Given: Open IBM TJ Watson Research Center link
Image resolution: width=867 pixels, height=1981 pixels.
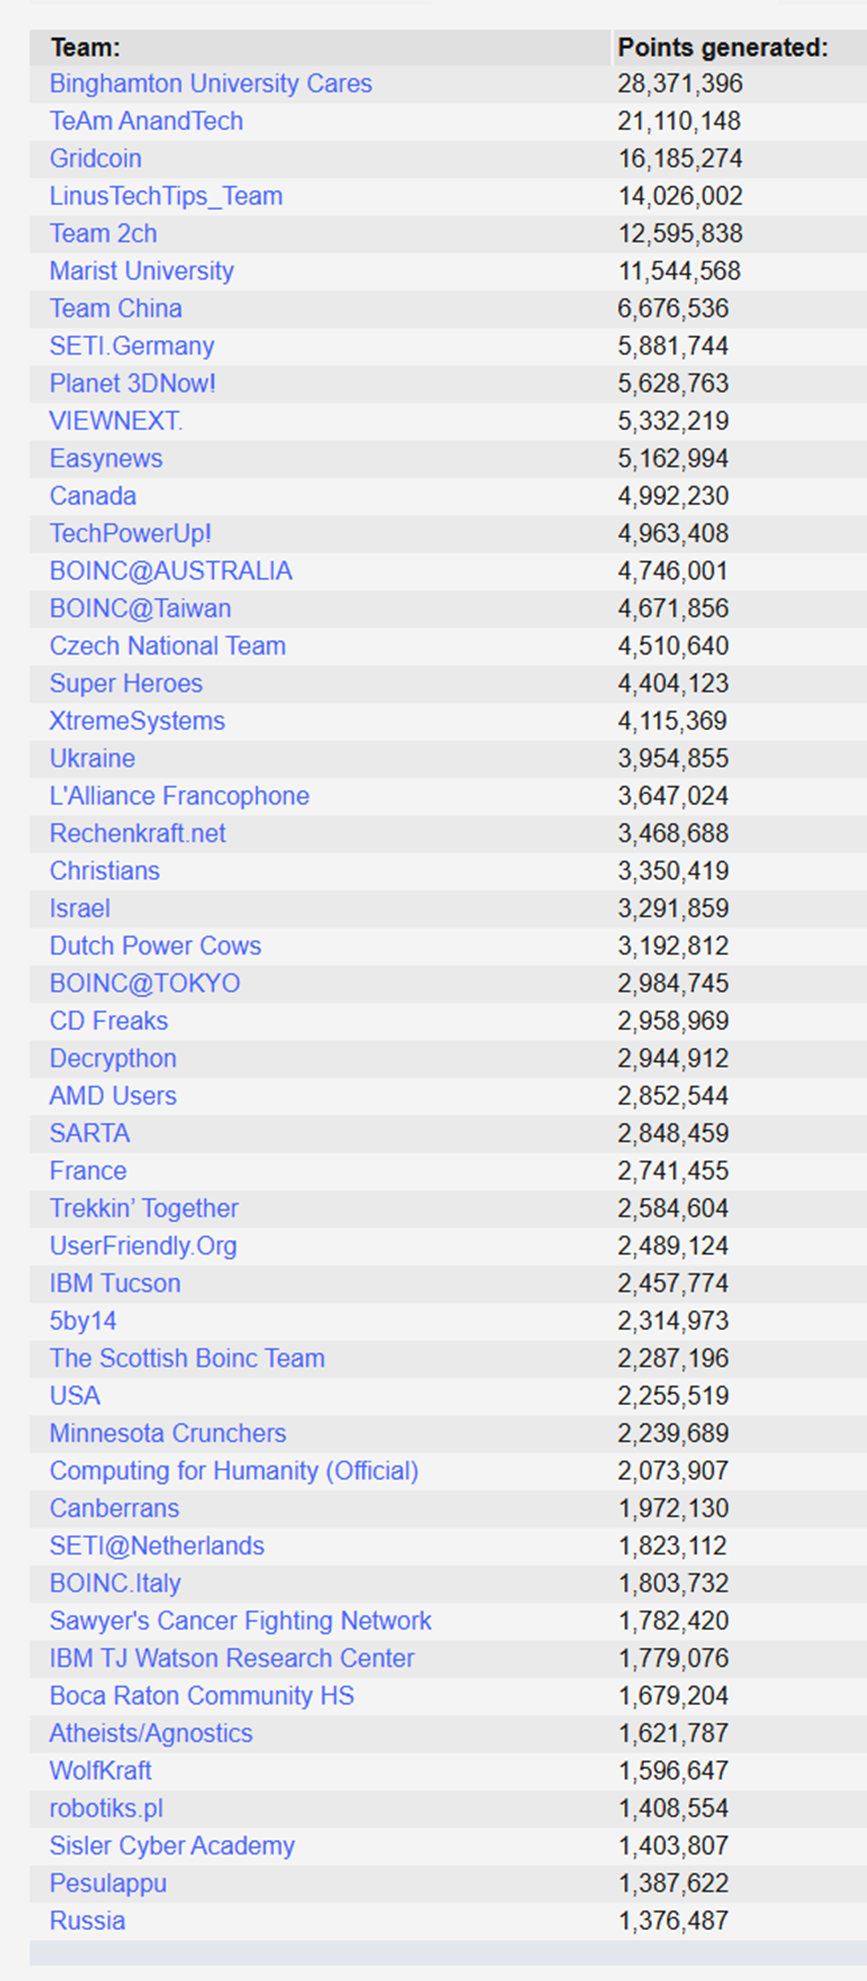Looking at the screenshot, I should (x=232, y=1659).
